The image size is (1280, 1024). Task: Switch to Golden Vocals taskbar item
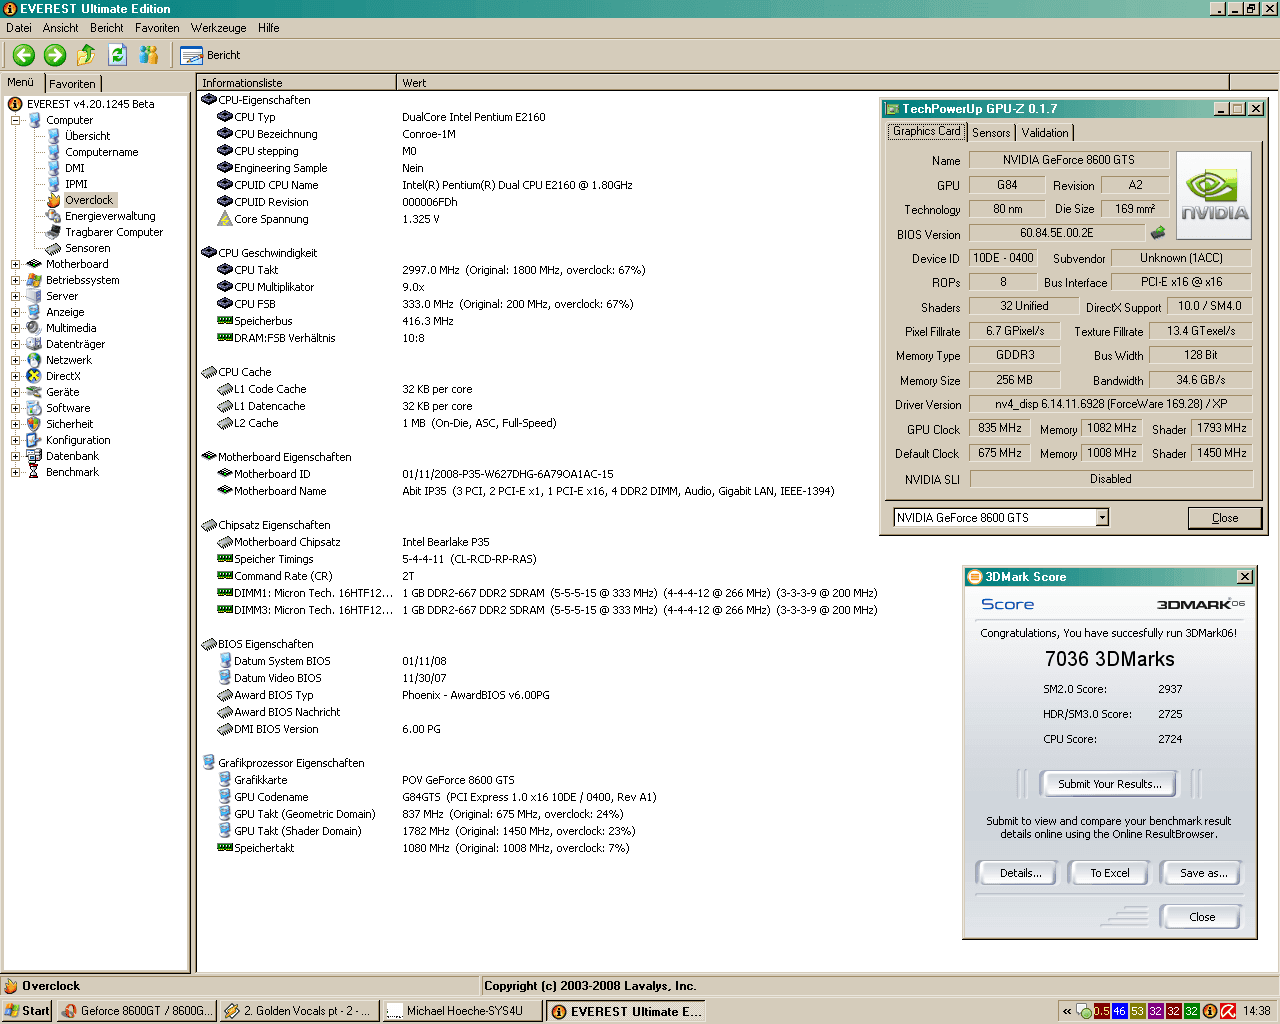(x=298, y=1011)
